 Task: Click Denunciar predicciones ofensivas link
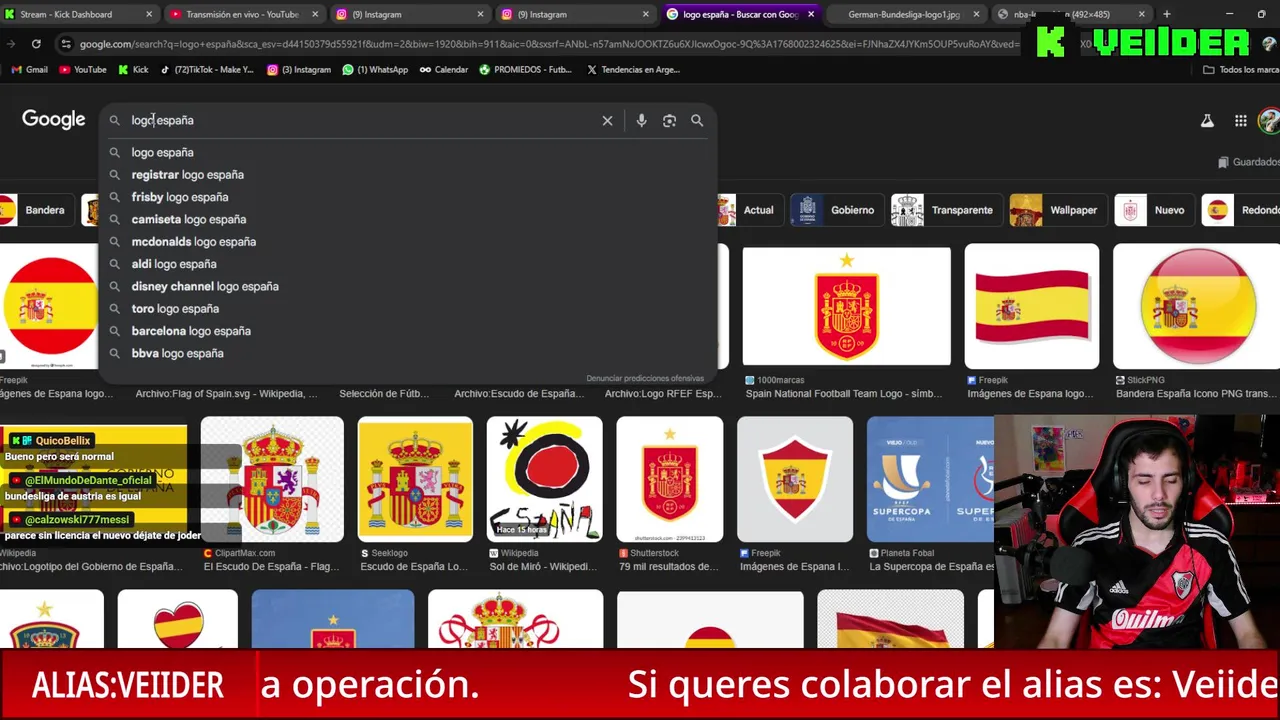pyautogui.click(x=645, y=378)
